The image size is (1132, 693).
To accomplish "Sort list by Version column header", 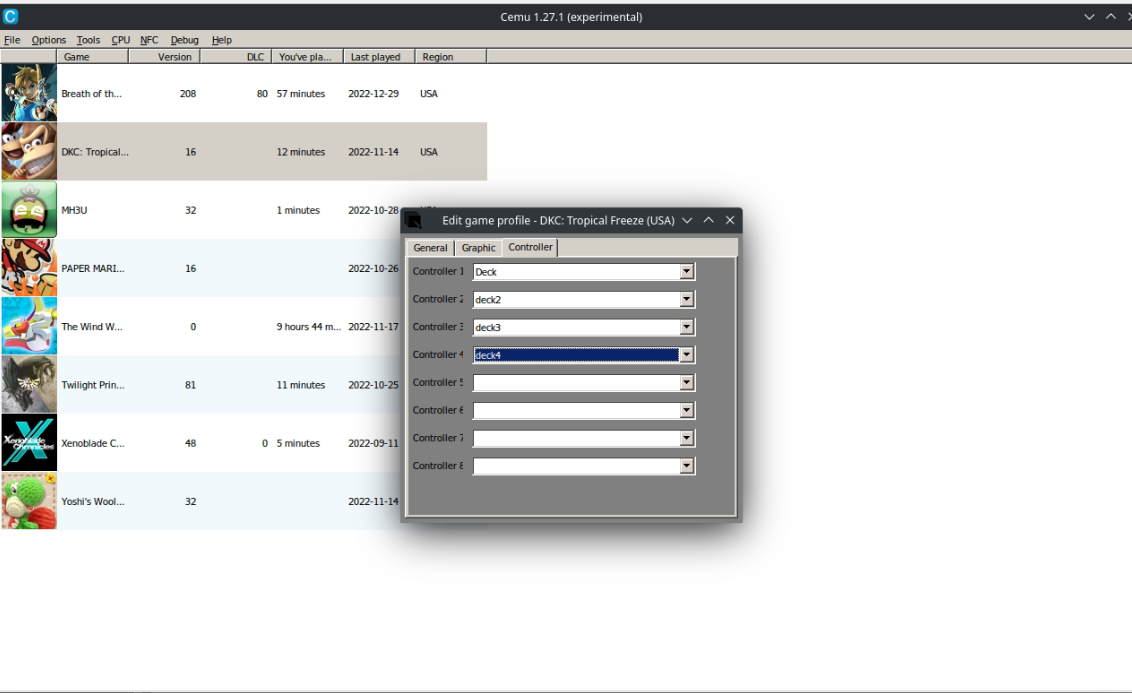I will click(x=165, y=56).
